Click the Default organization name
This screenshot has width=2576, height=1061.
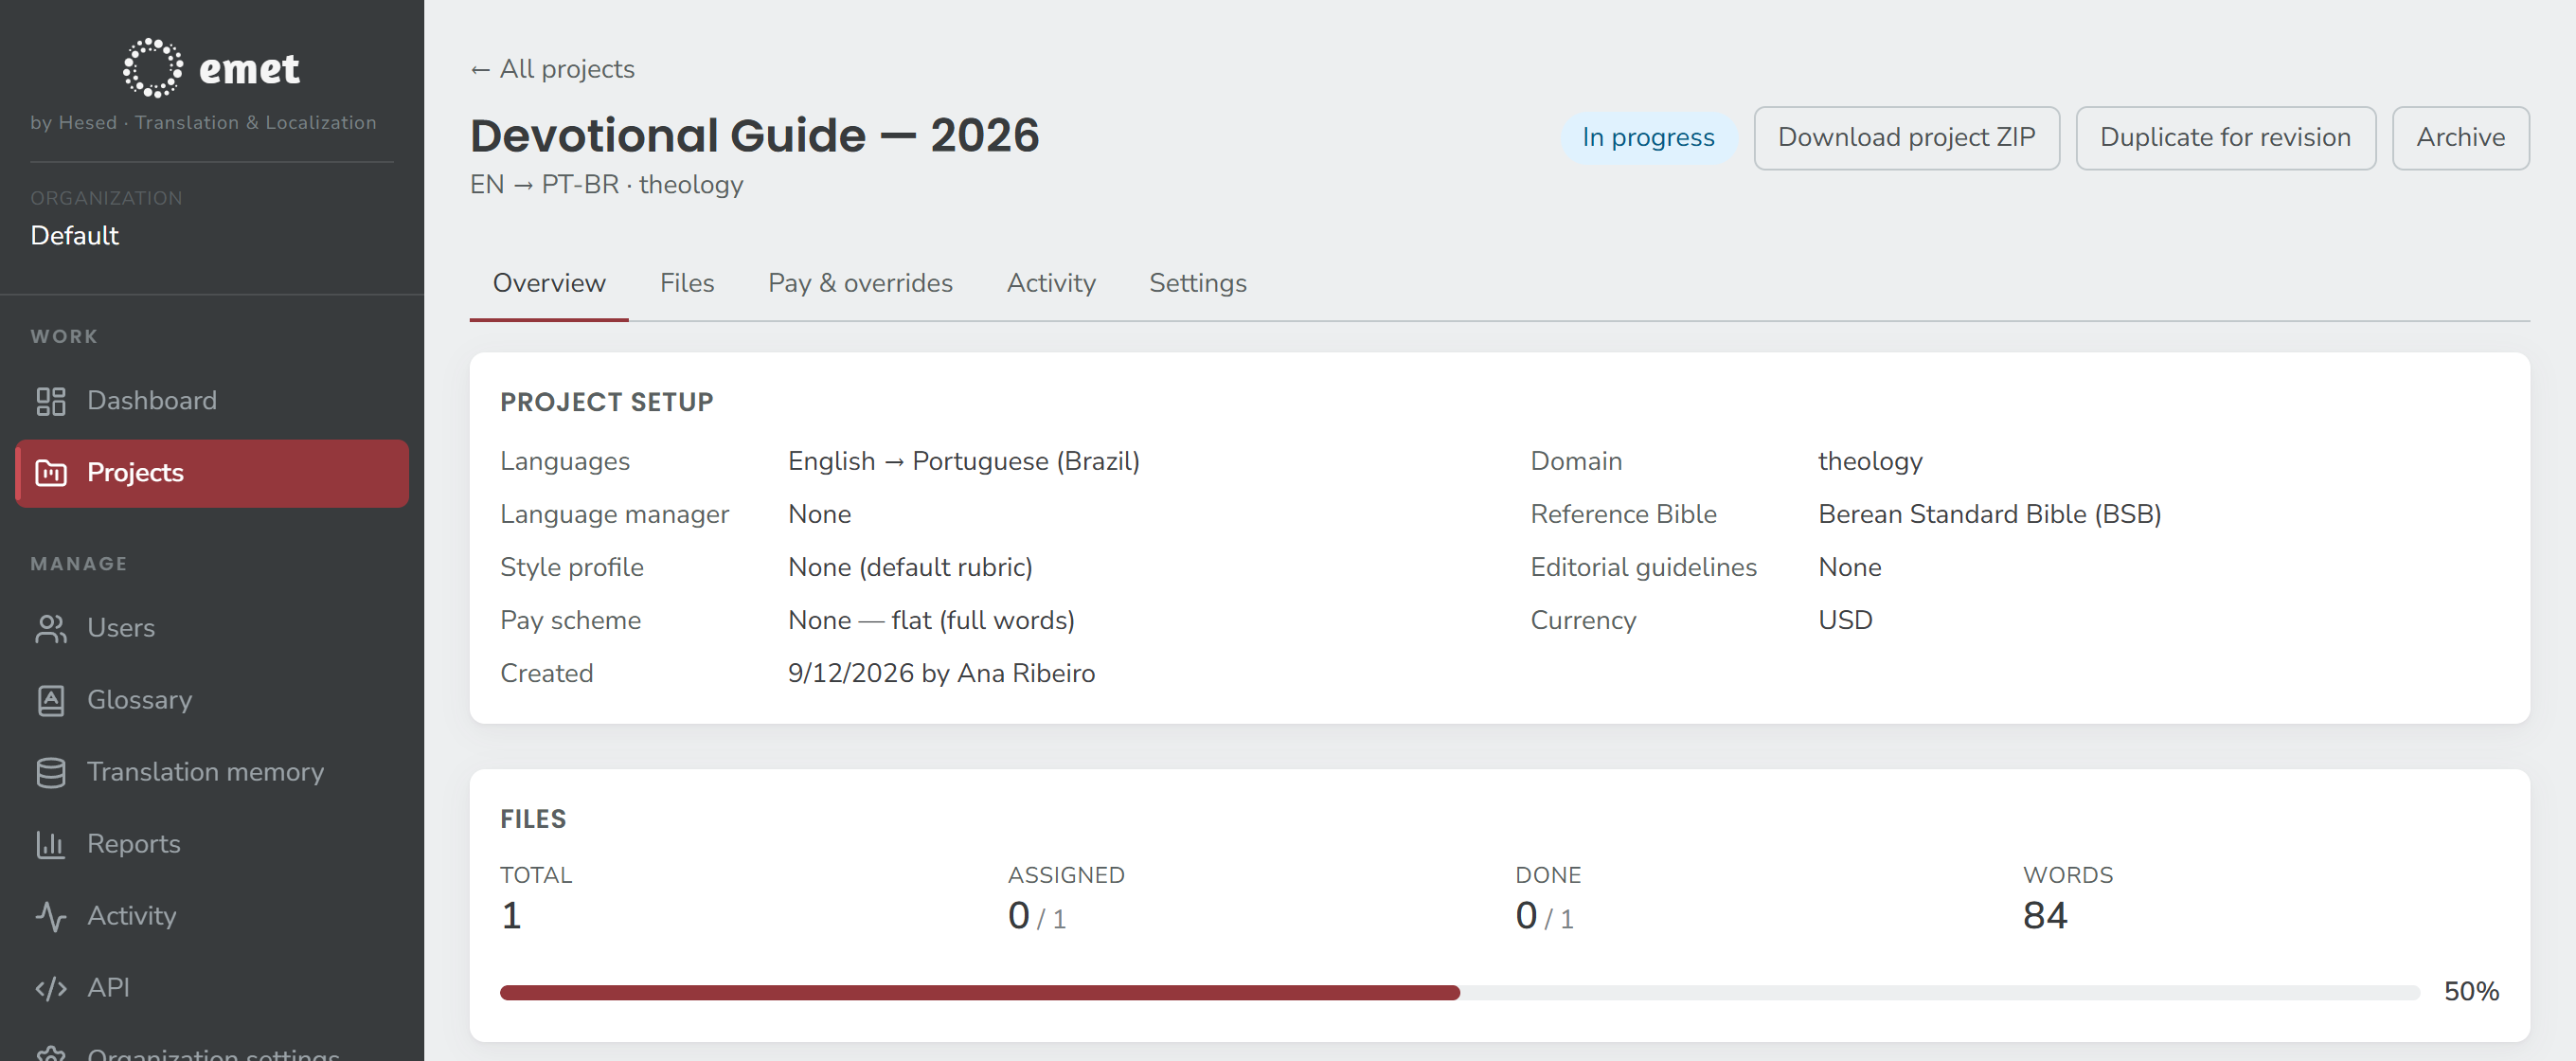(x=75, y=236)
